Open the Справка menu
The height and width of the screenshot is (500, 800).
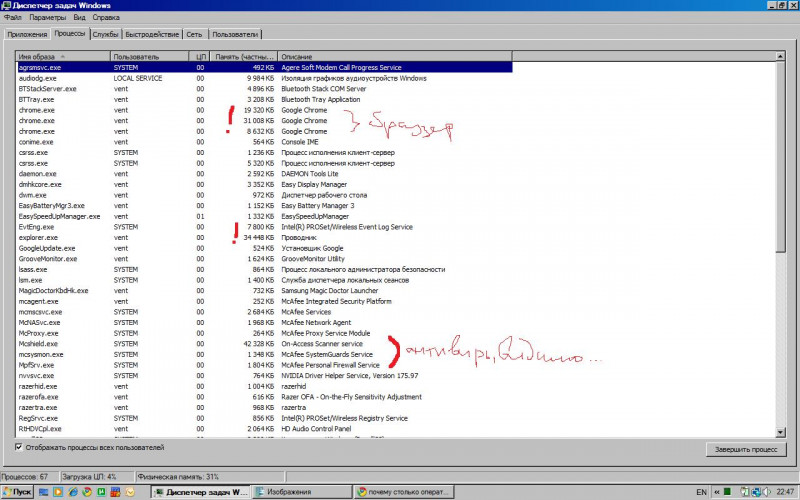point(106,17)
